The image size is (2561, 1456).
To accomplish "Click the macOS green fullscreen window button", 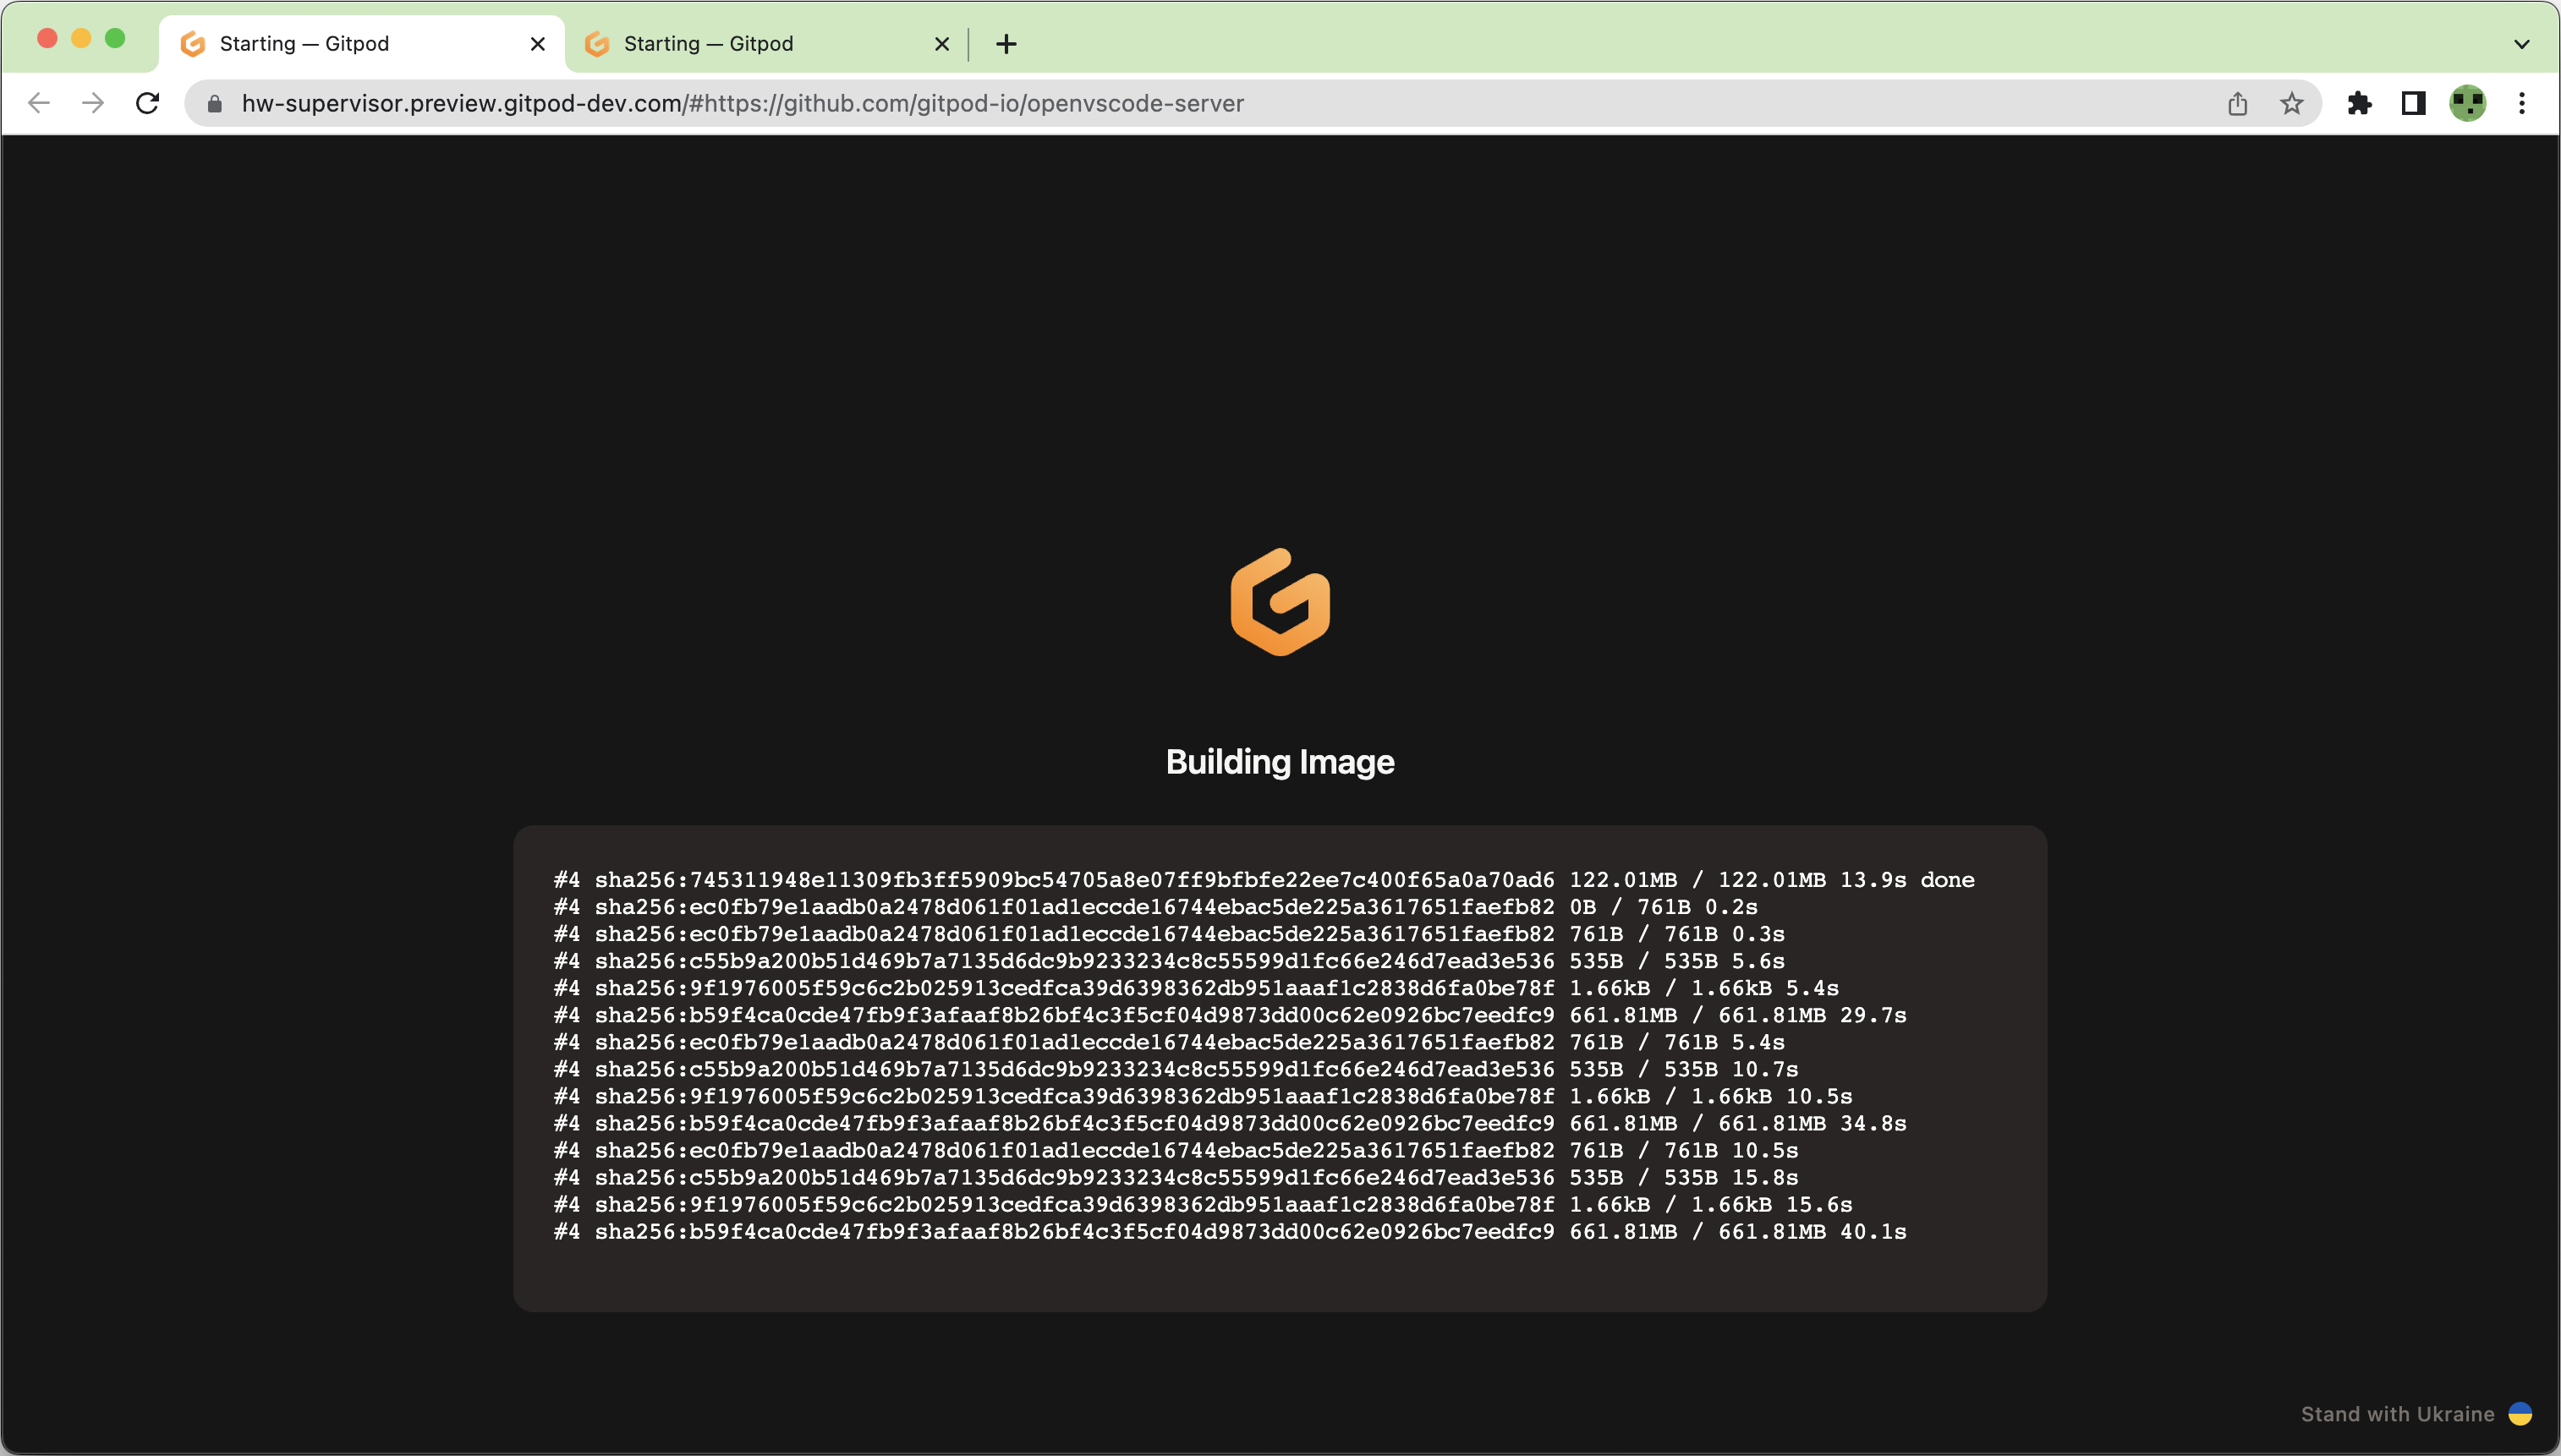I will point(115,38).
